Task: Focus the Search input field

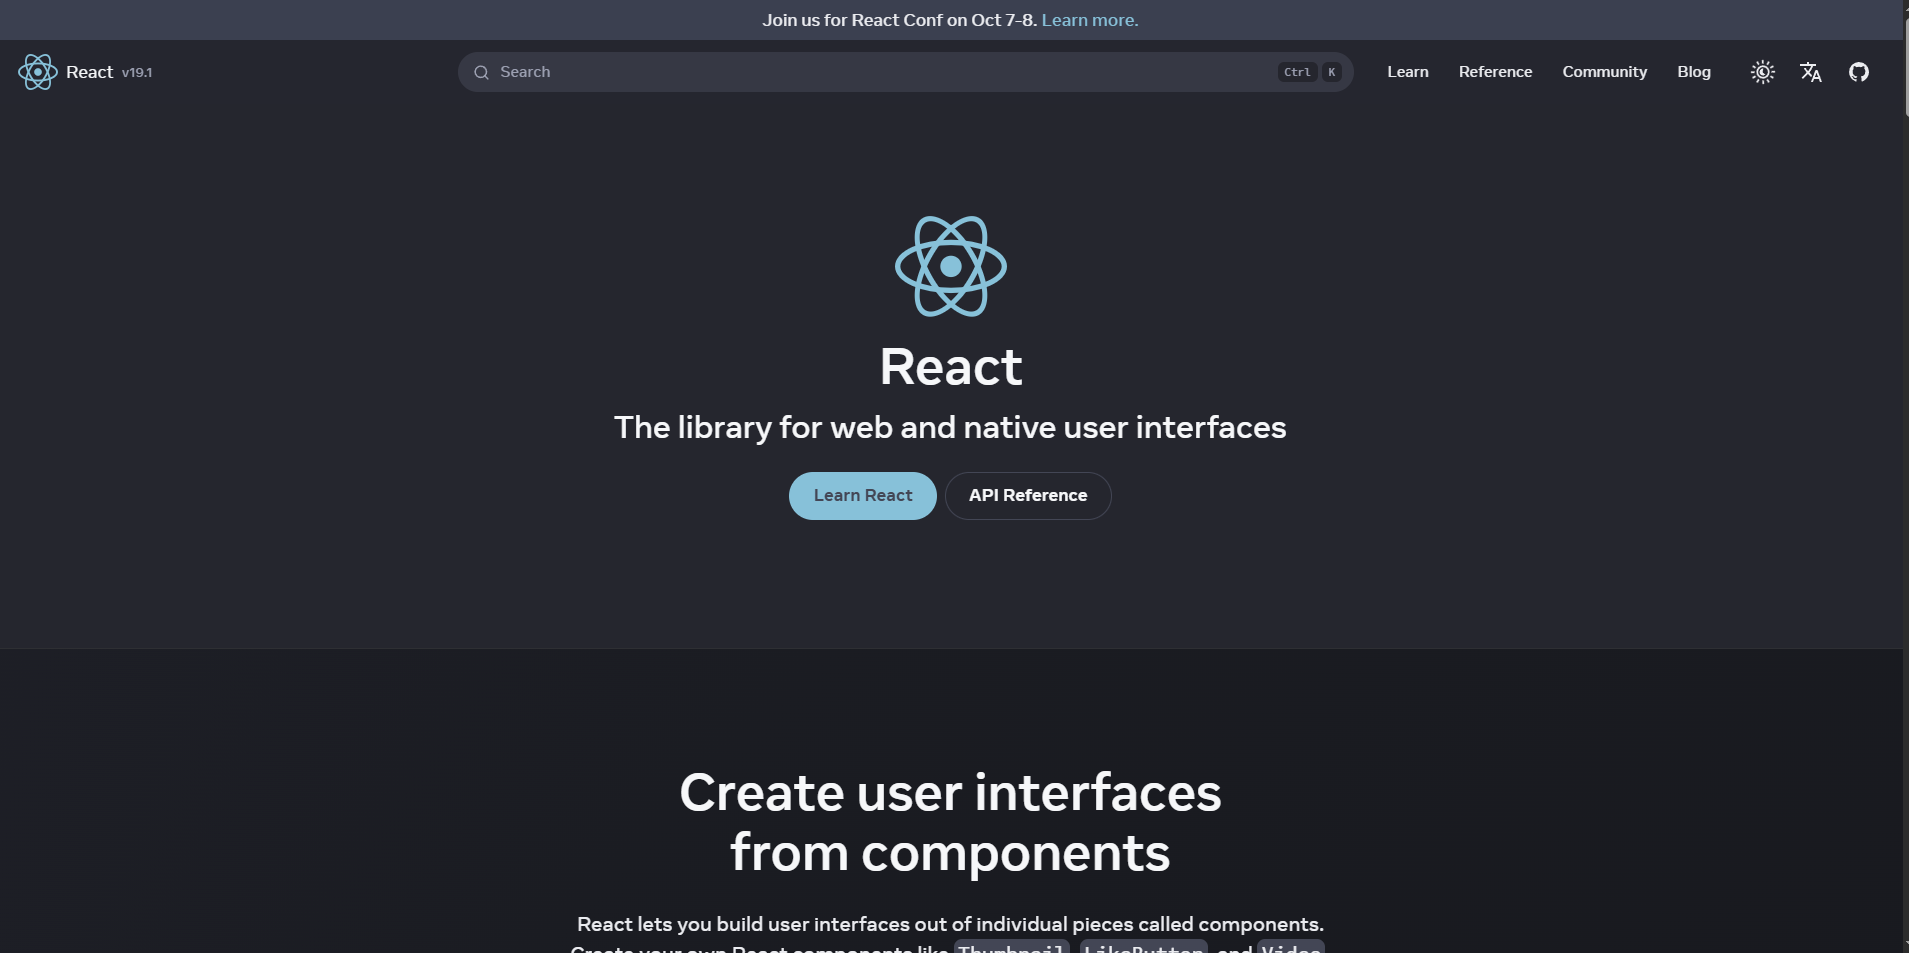Action: 906,72
